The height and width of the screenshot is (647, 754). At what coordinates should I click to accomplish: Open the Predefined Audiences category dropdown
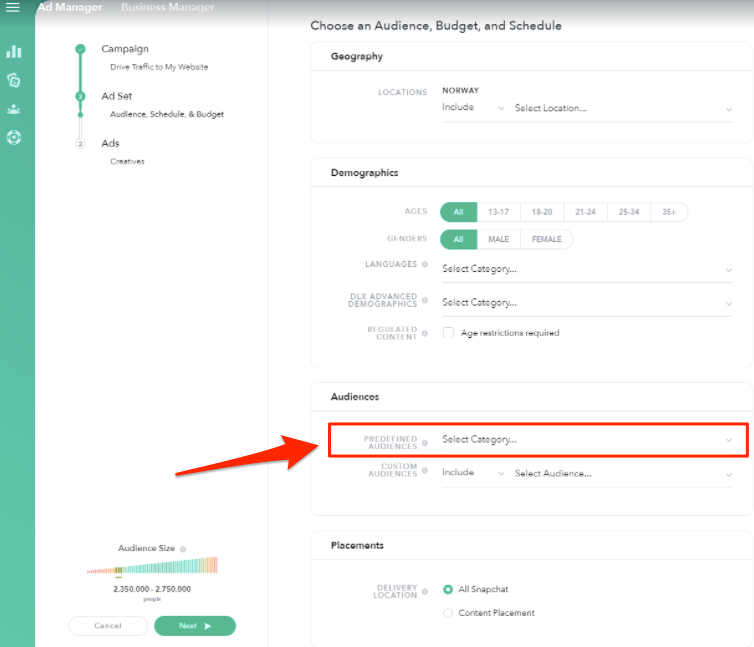point(586,440)
